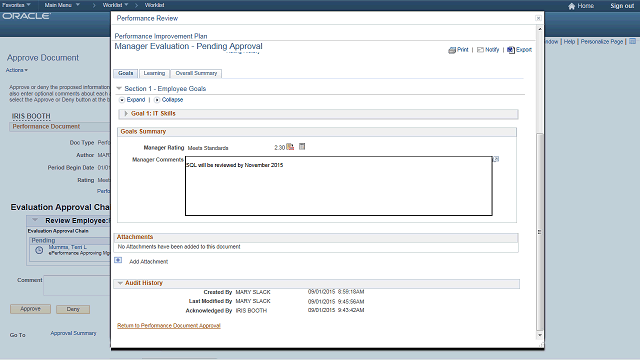Switch to the Overall Summary tab

coord(196,73)
